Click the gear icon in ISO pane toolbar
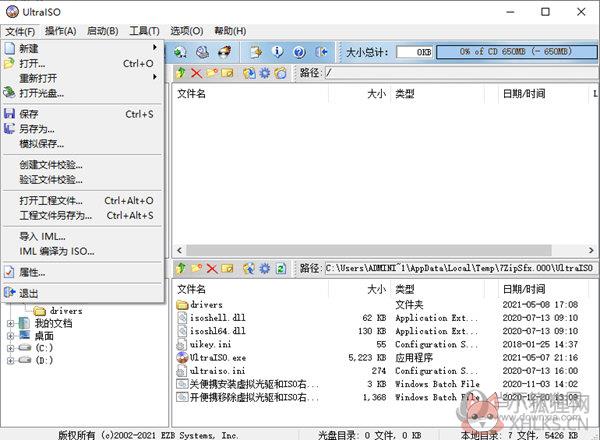This screenshot has width=600, height=440. 264,73
